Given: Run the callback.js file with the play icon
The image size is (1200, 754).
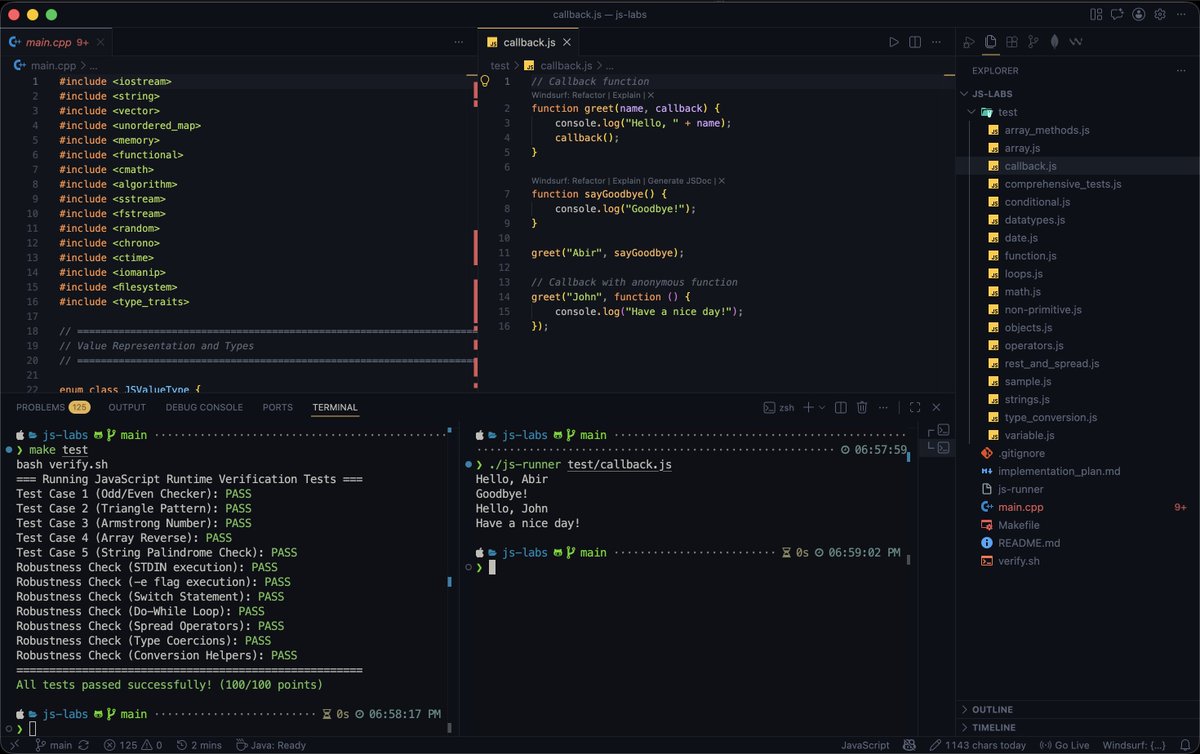Looking at the screenshot, I should [894, 42].
